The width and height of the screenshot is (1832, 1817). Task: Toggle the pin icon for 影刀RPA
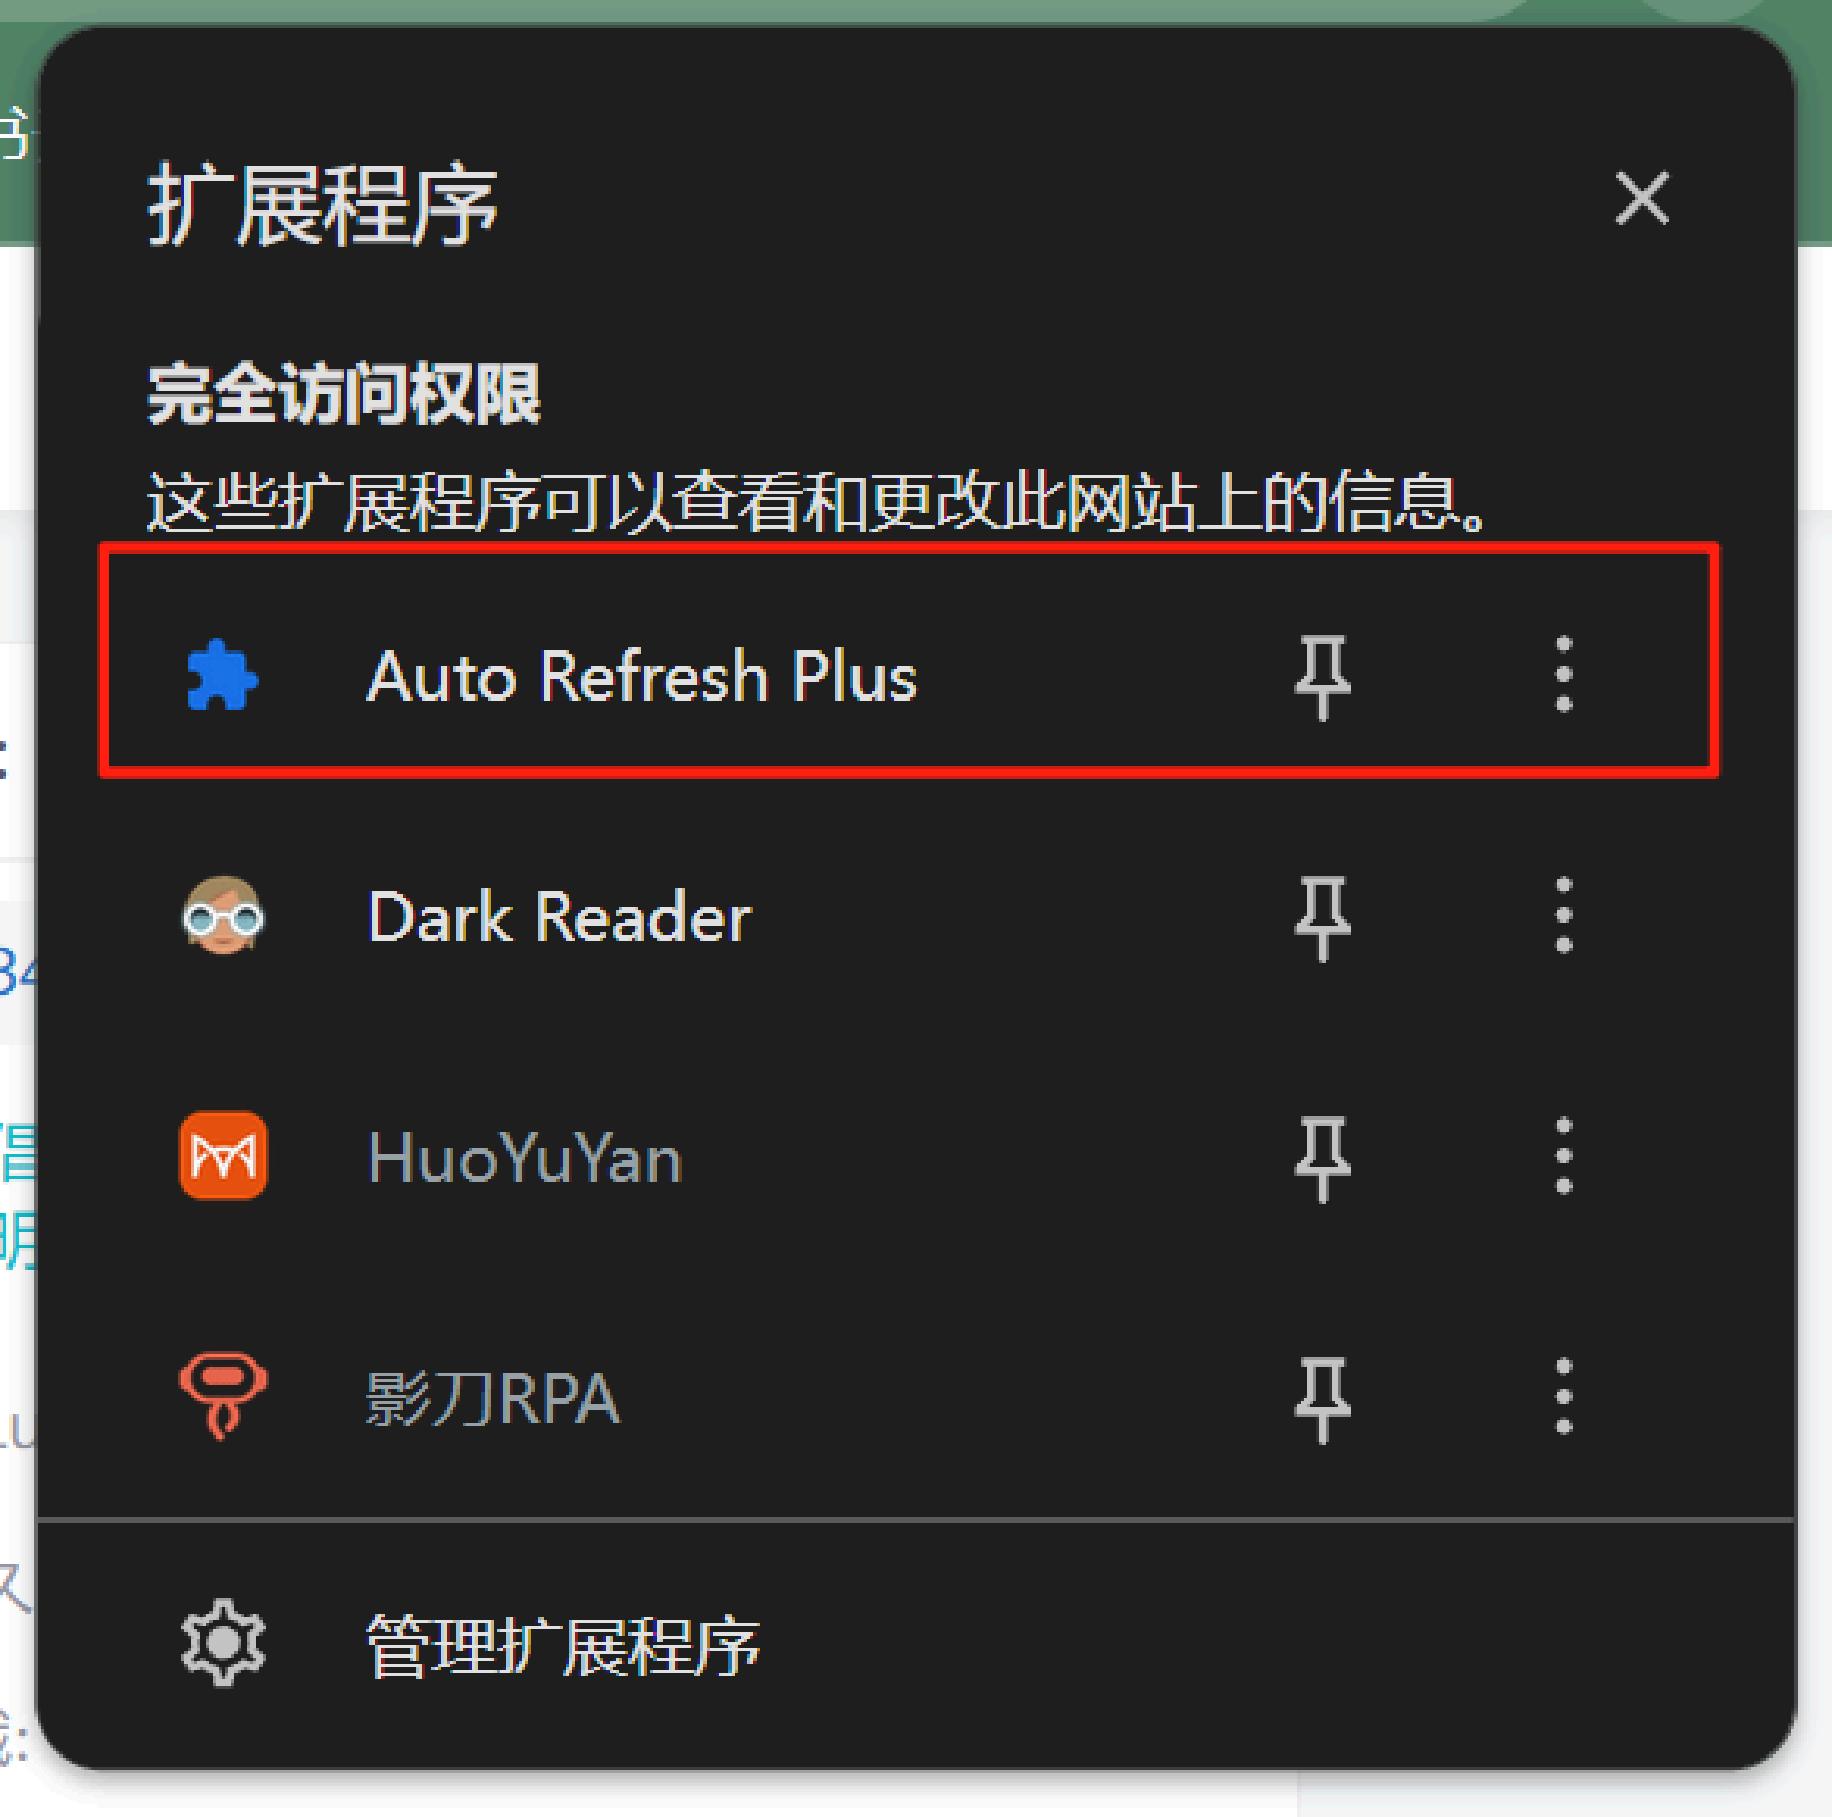pyautogui.click(x=1323, y=1398)
